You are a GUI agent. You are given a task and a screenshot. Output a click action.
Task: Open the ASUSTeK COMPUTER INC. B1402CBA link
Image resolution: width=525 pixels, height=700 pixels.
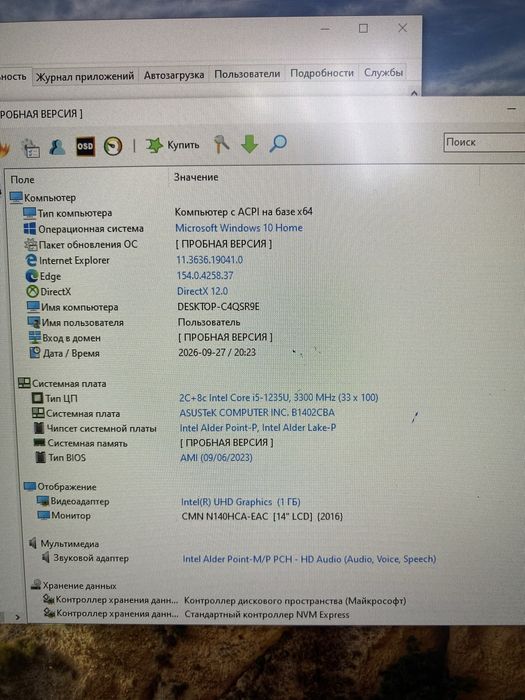point(257,412)
